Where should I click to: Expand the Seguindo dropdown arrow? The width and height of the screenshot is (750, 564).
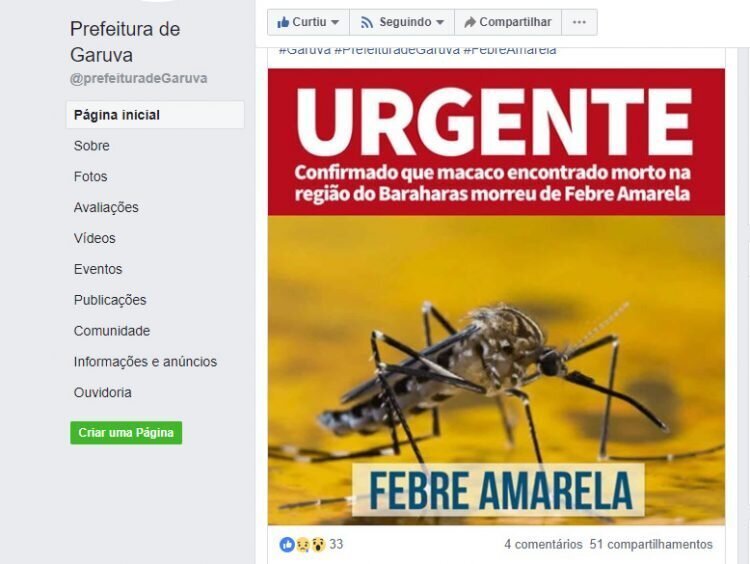click(440, 22)
